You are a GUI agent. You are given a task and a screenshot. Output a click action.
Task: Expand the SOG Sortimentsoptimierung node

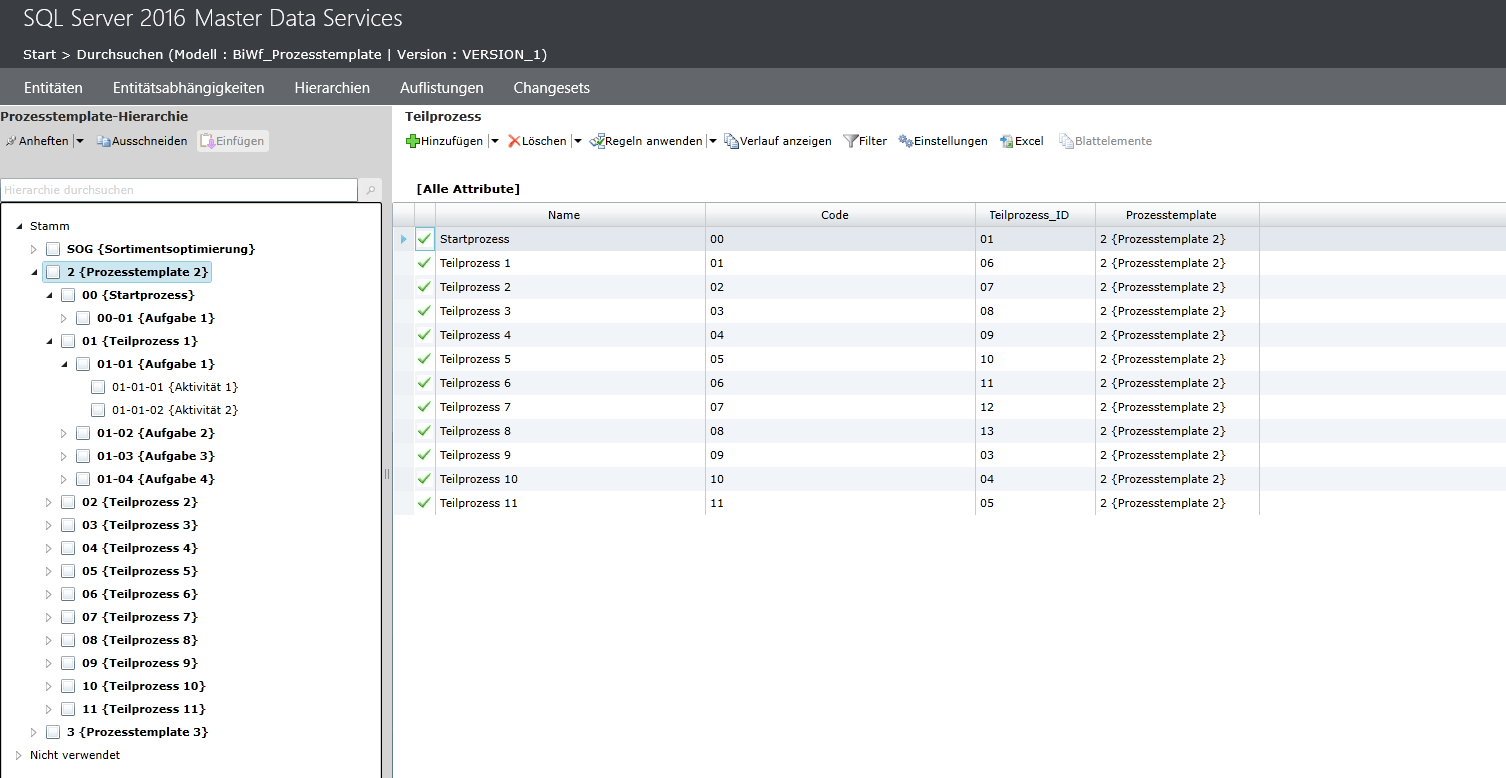34,249
